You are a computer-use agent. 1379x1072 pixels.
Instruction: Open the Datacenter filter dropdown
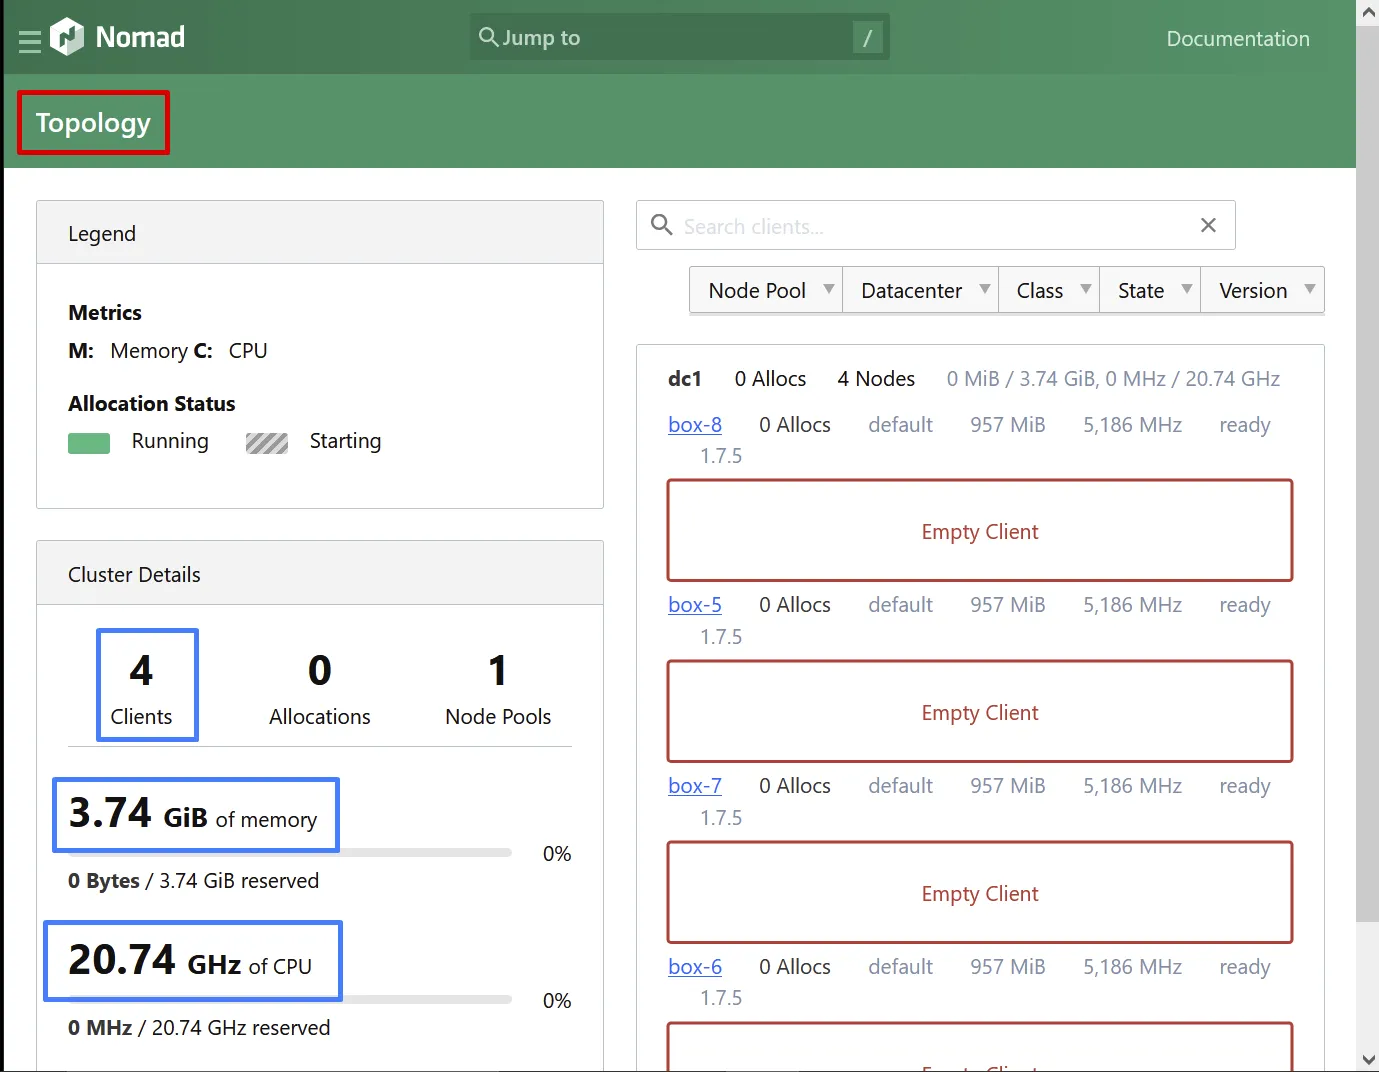tap(920, 291)
